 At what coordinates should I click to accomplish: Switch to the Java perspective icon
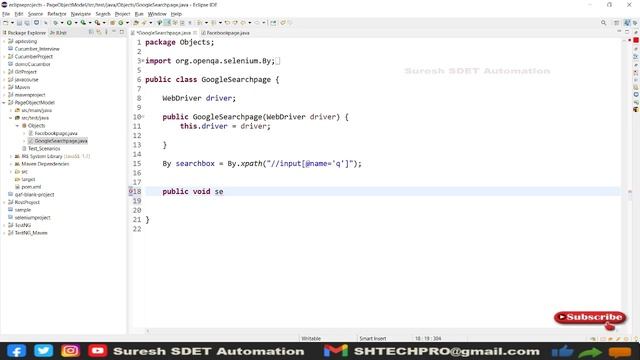point(627,23)
